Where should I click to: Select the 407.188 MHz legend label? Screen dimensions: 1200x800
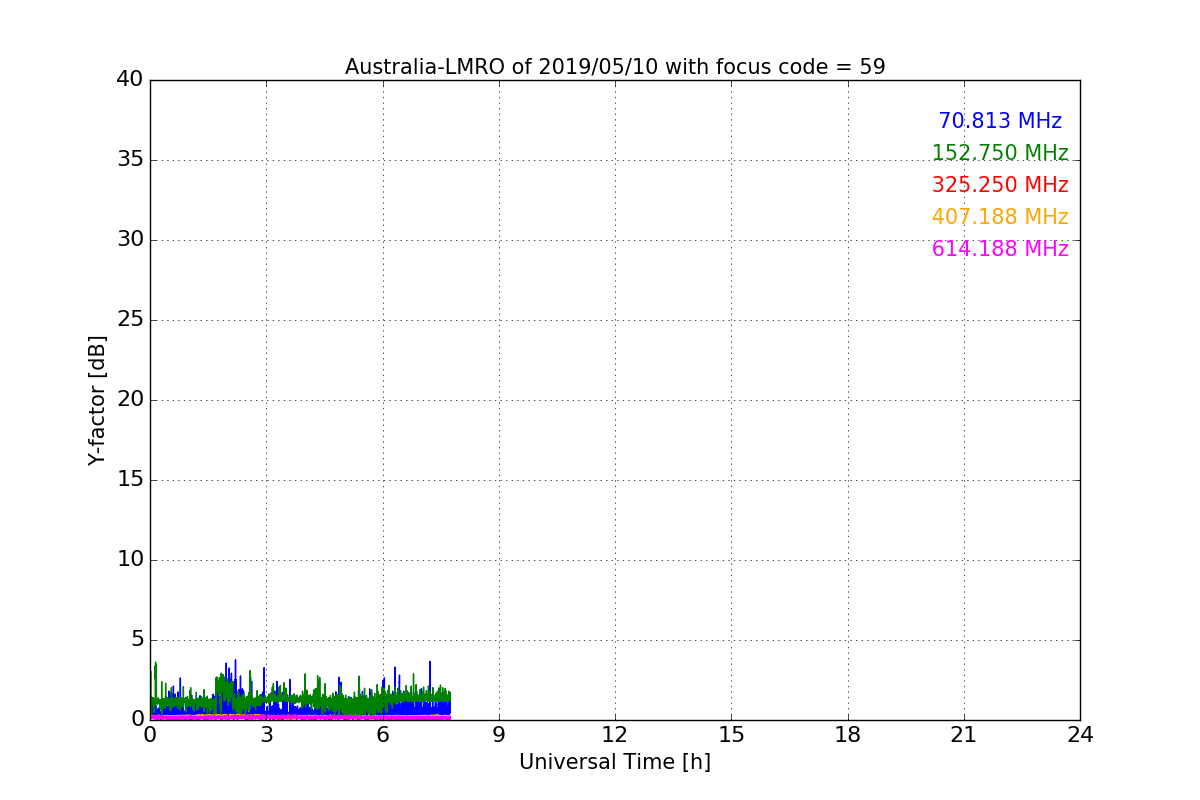1000,217
